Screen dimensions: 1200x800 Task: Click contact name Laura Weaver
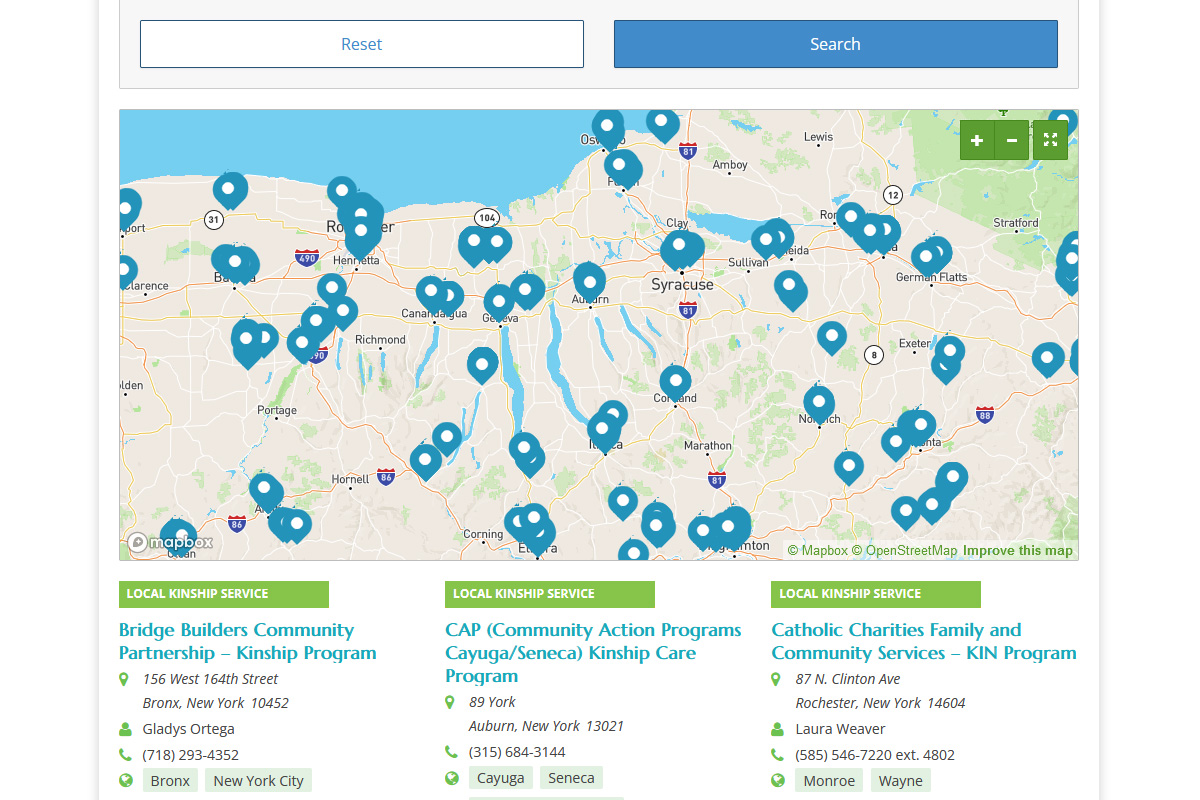click(841, 729)
